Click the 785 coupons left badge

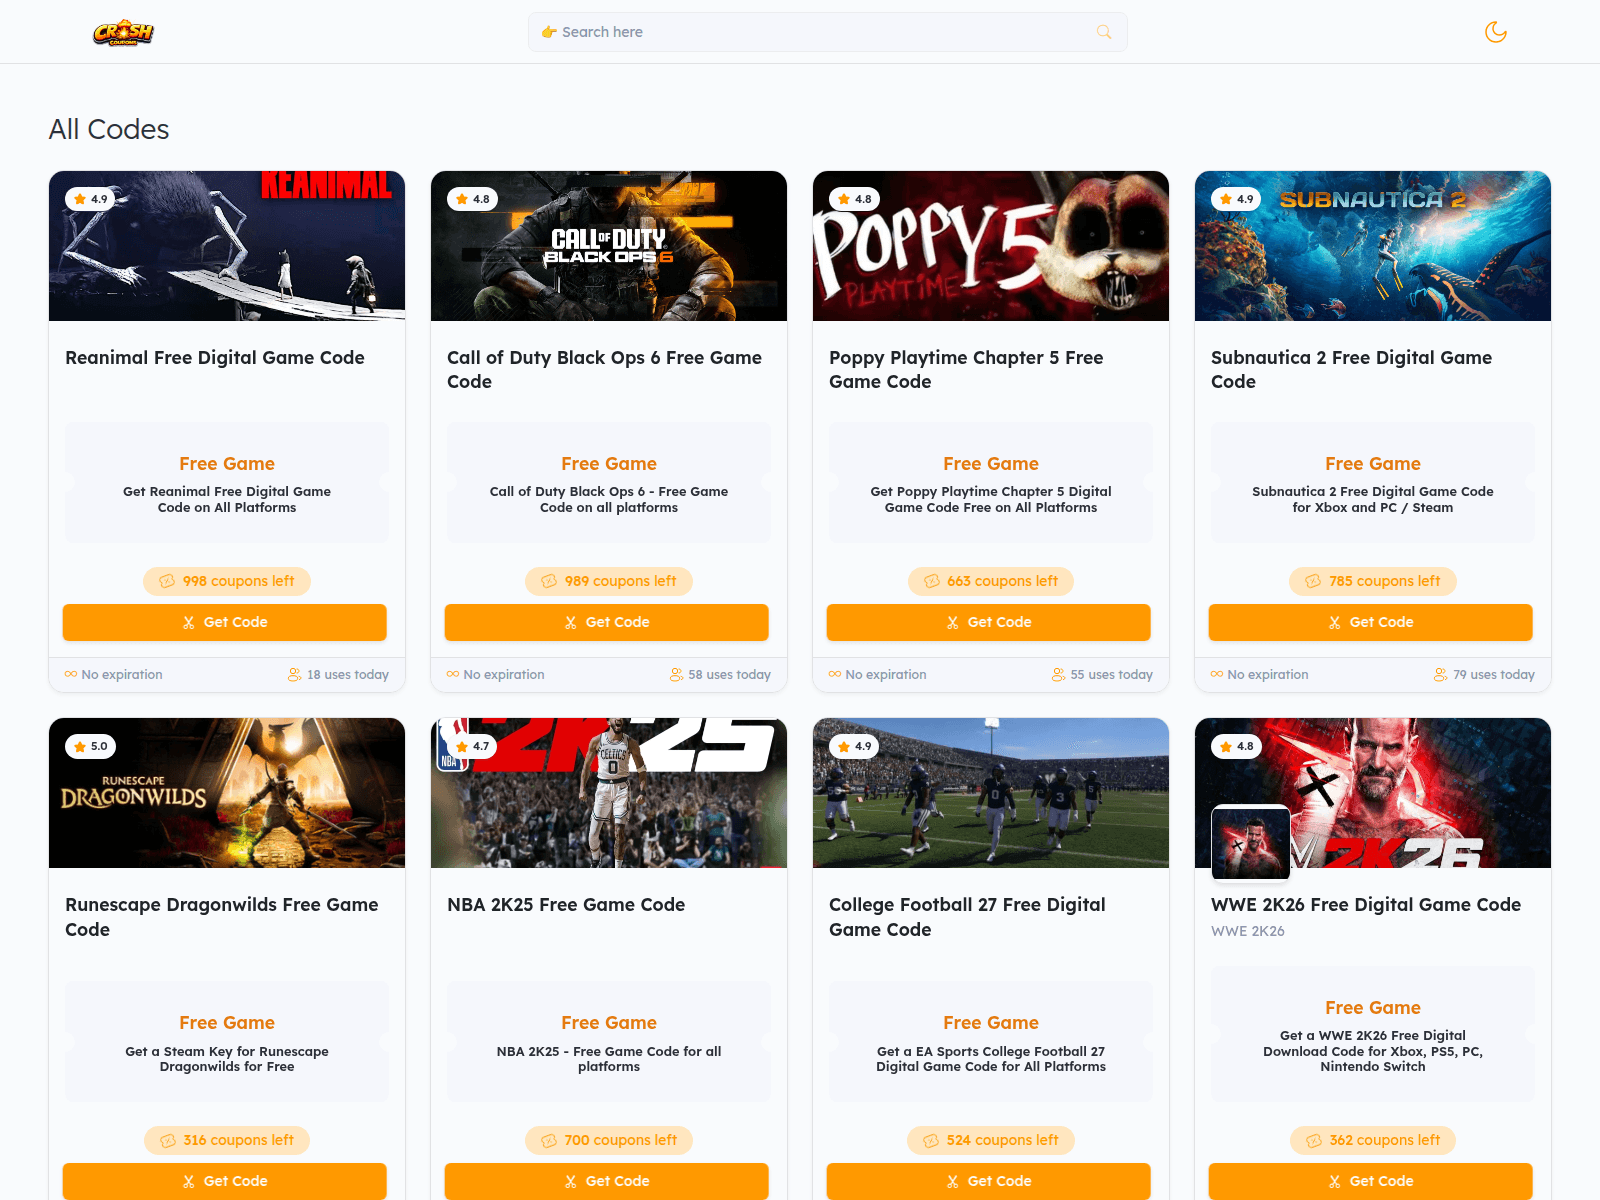[x=1373, y=581]
